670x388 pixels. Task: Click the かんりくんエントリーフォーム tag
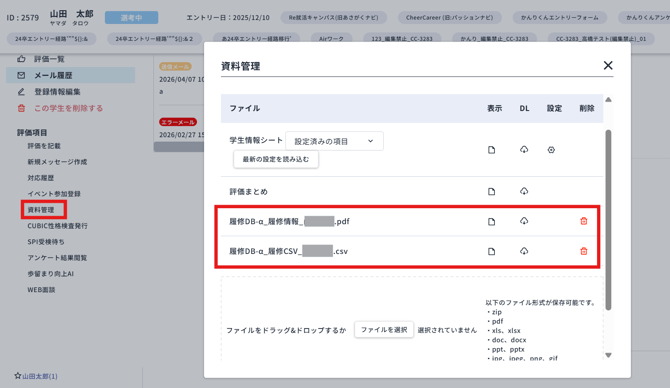click(x=560, y=18)
